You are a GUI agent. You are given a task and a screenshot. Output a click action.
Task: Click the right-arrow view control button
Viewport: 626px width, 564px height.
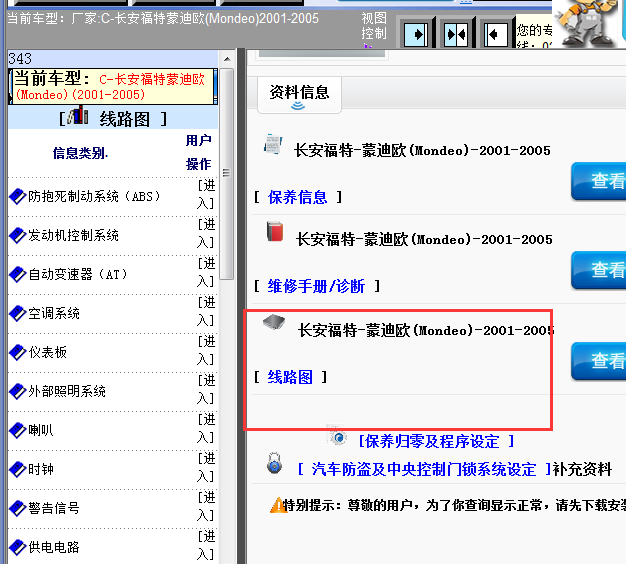[x=416, y=34]
